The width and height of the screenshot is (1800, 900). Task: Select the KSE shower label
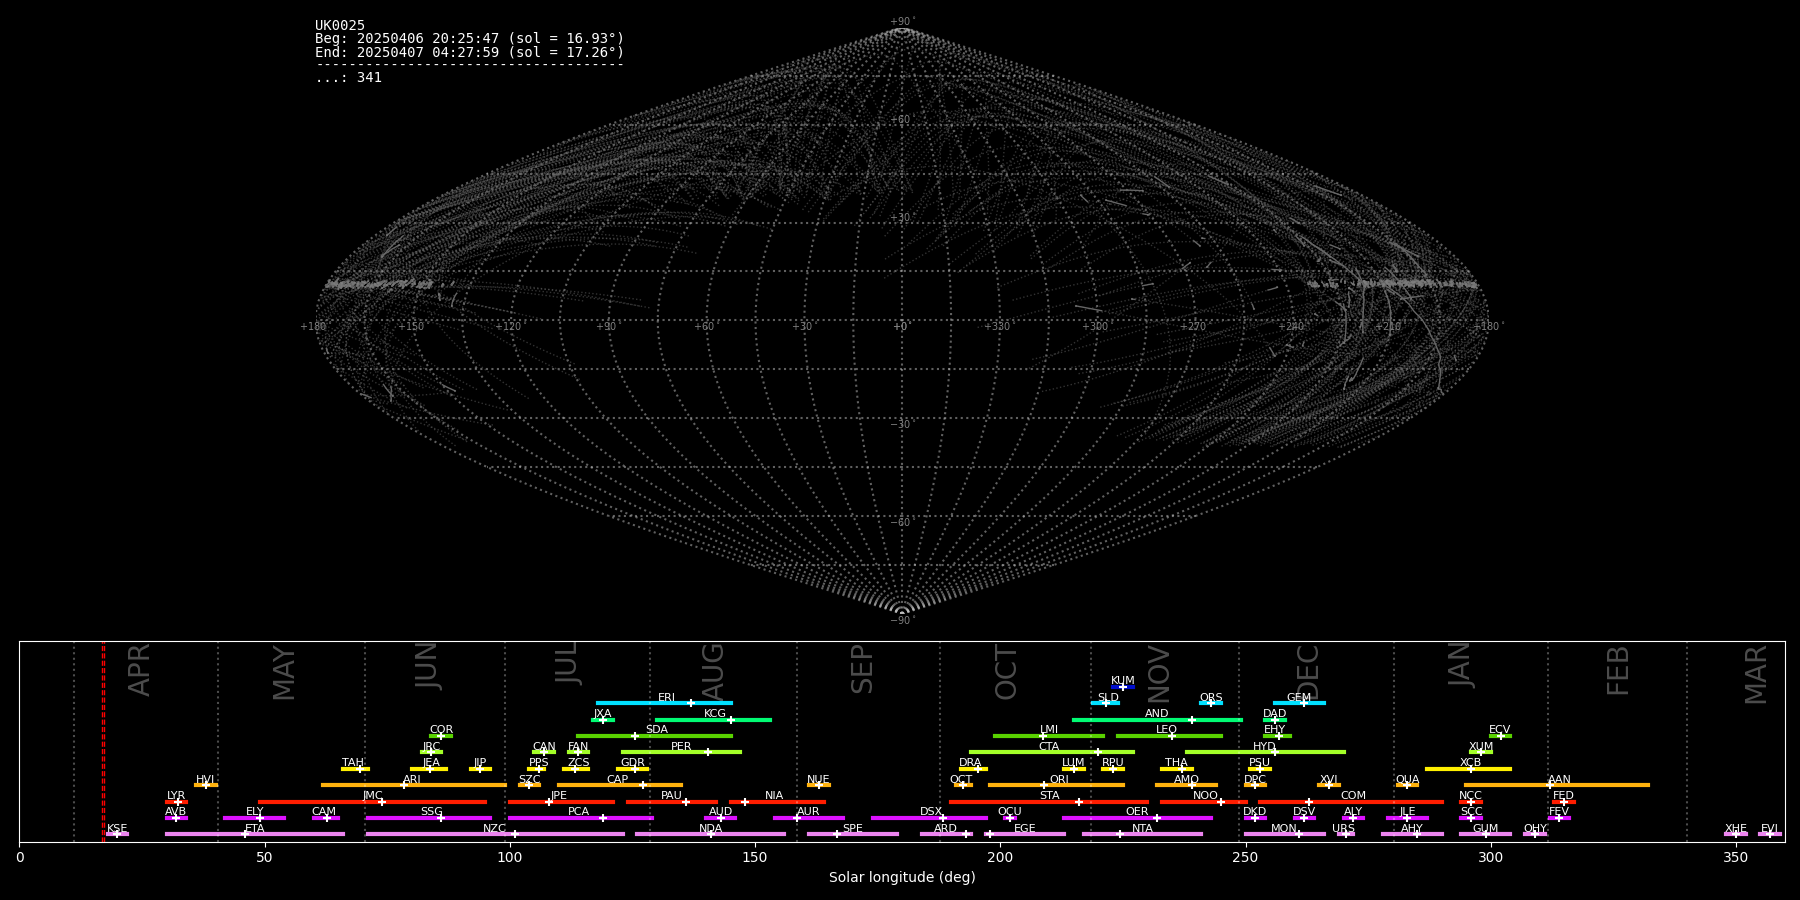117,829
